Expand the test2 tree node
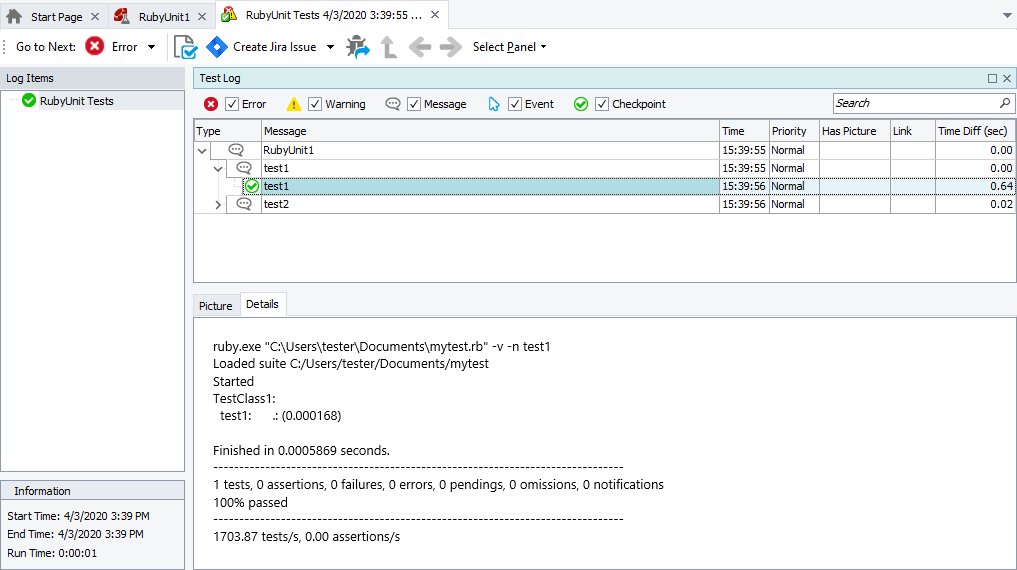 (219, 204)
